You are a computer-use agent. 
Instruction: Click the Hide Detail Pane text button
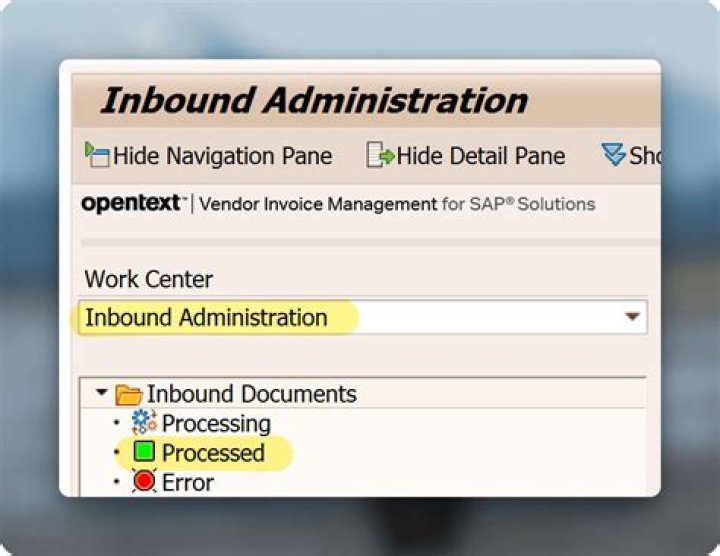pyautogui.click(x=481, y=156)
